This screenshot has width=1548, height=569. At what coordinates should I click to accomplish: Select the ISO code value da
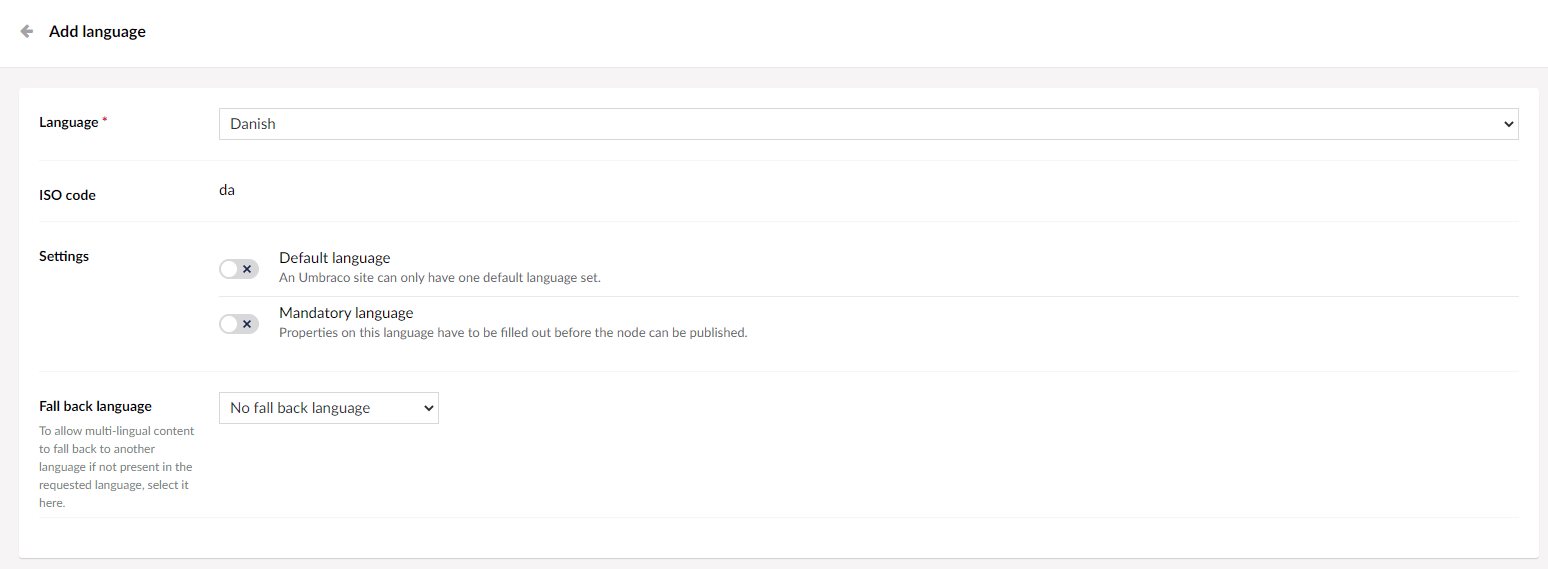click(227, 189)
